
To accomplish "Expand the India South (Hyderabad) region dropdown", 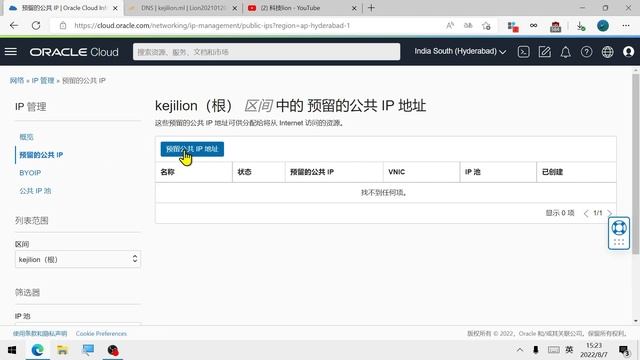I will pos(460,51).
